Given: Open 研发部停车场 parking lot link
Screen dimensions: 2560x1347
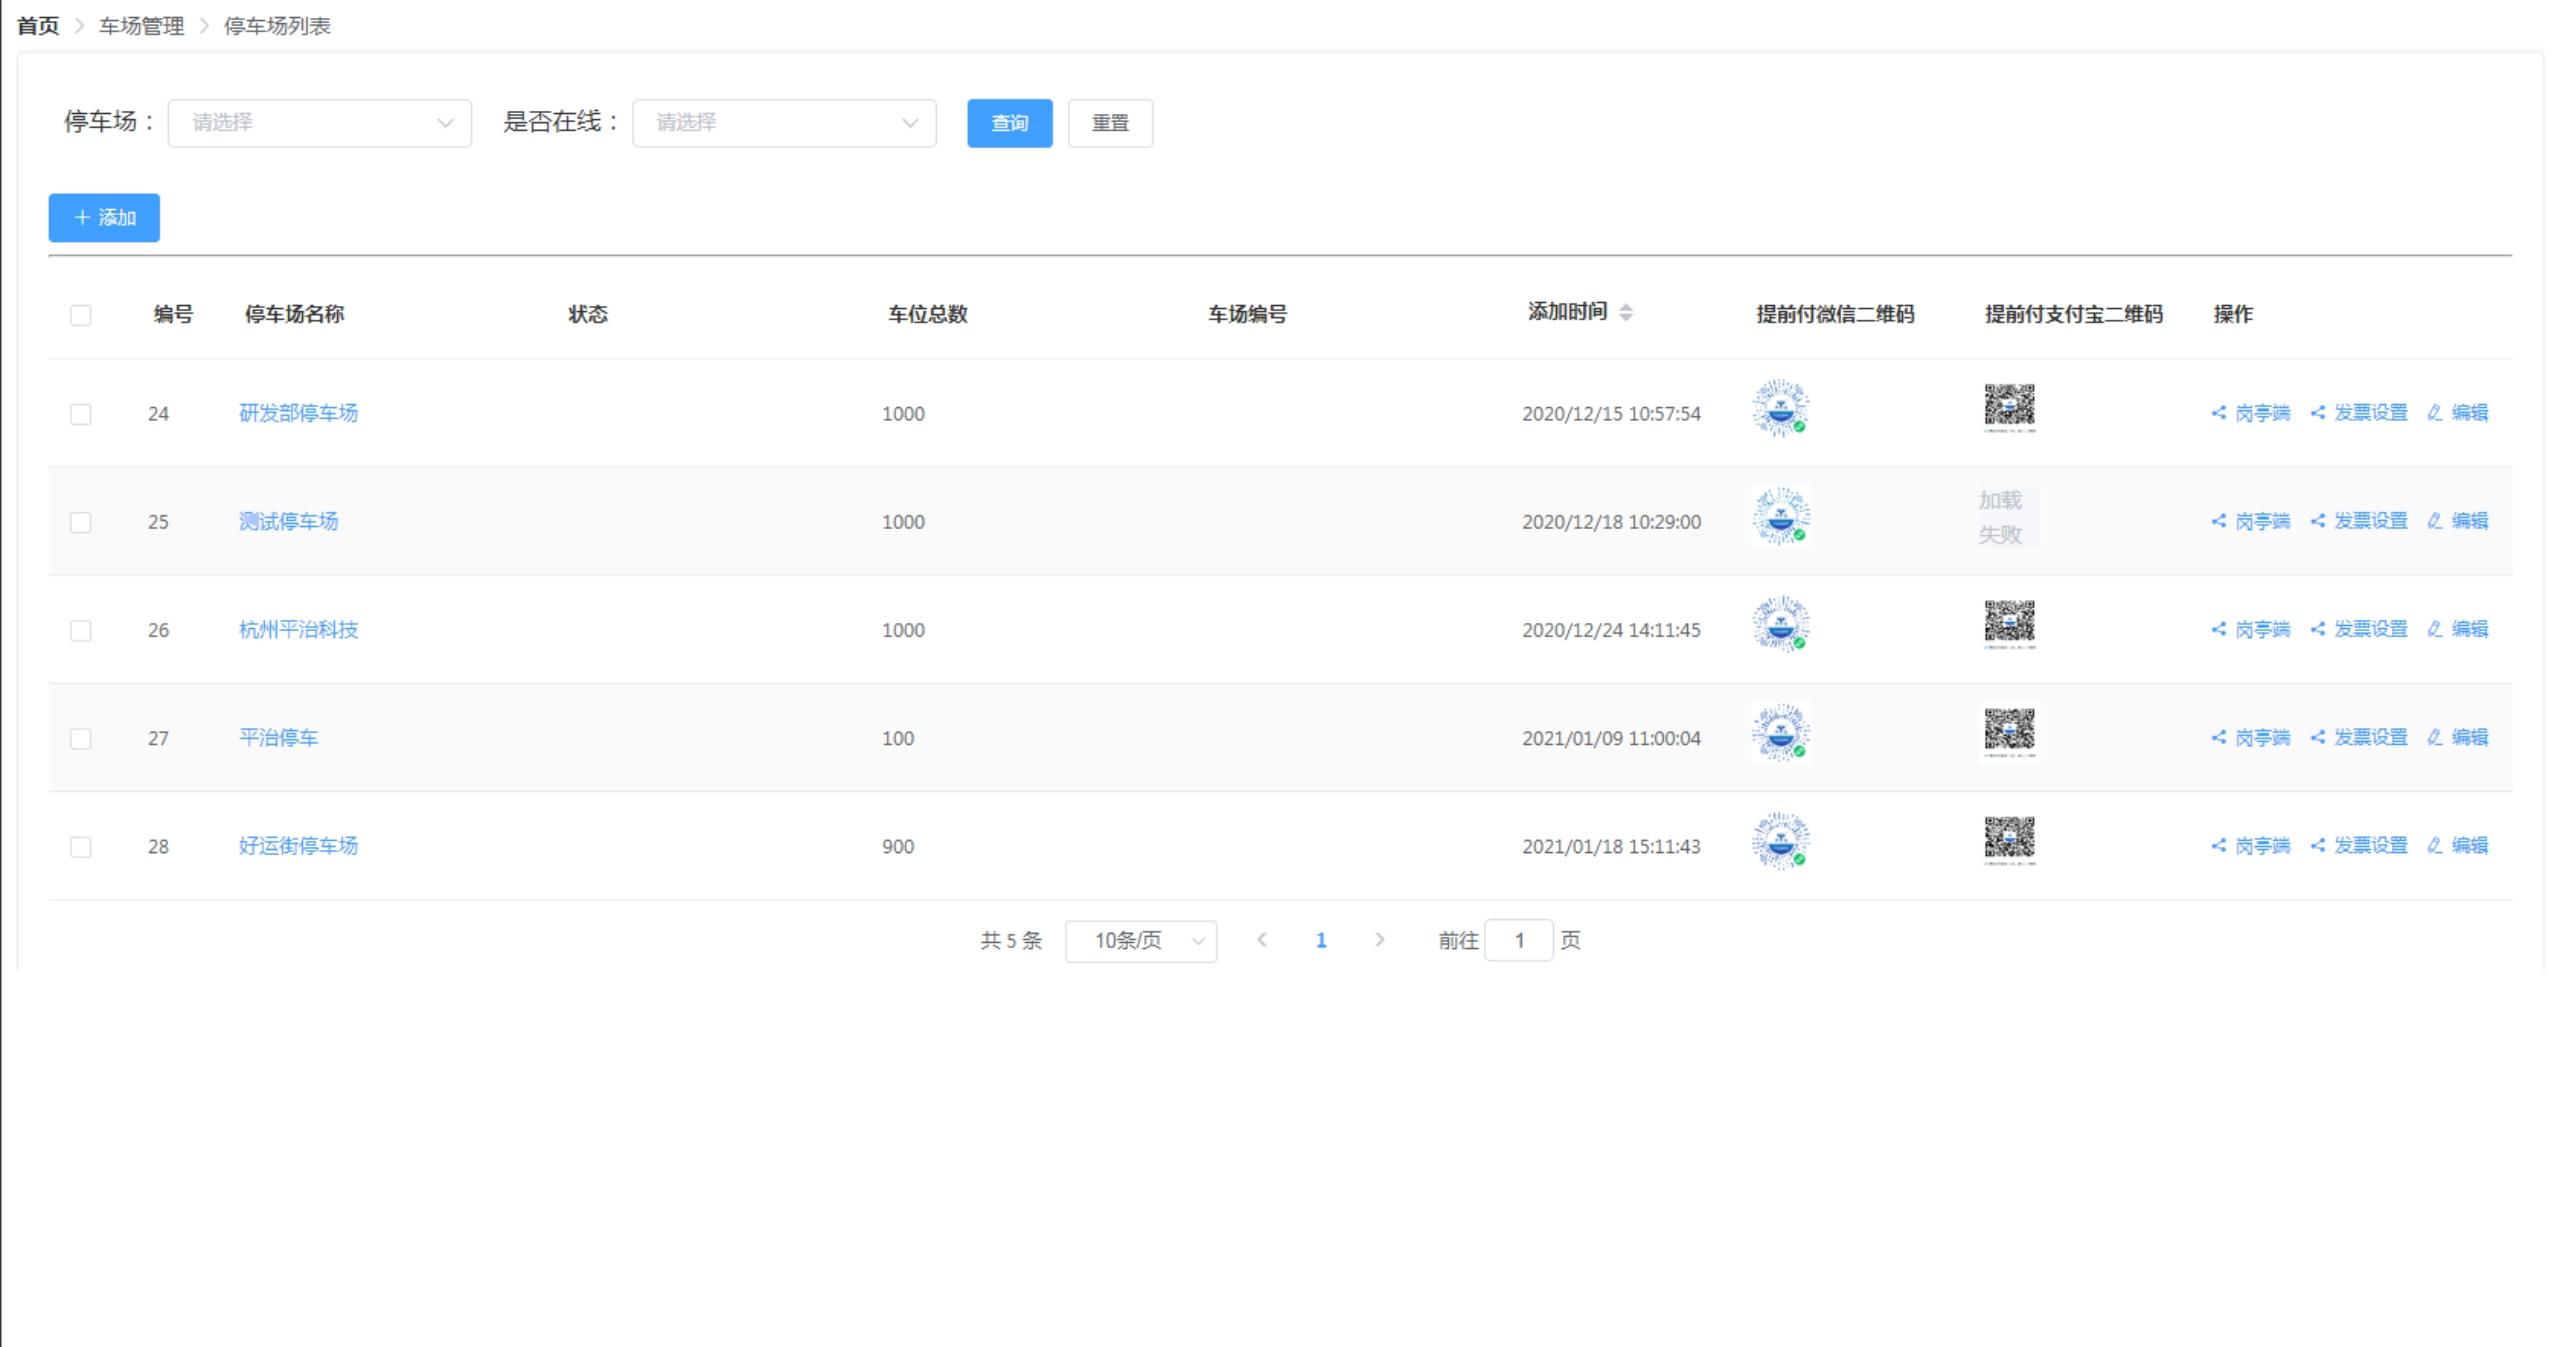Looking at the screenshot, I should coord(298,413).
